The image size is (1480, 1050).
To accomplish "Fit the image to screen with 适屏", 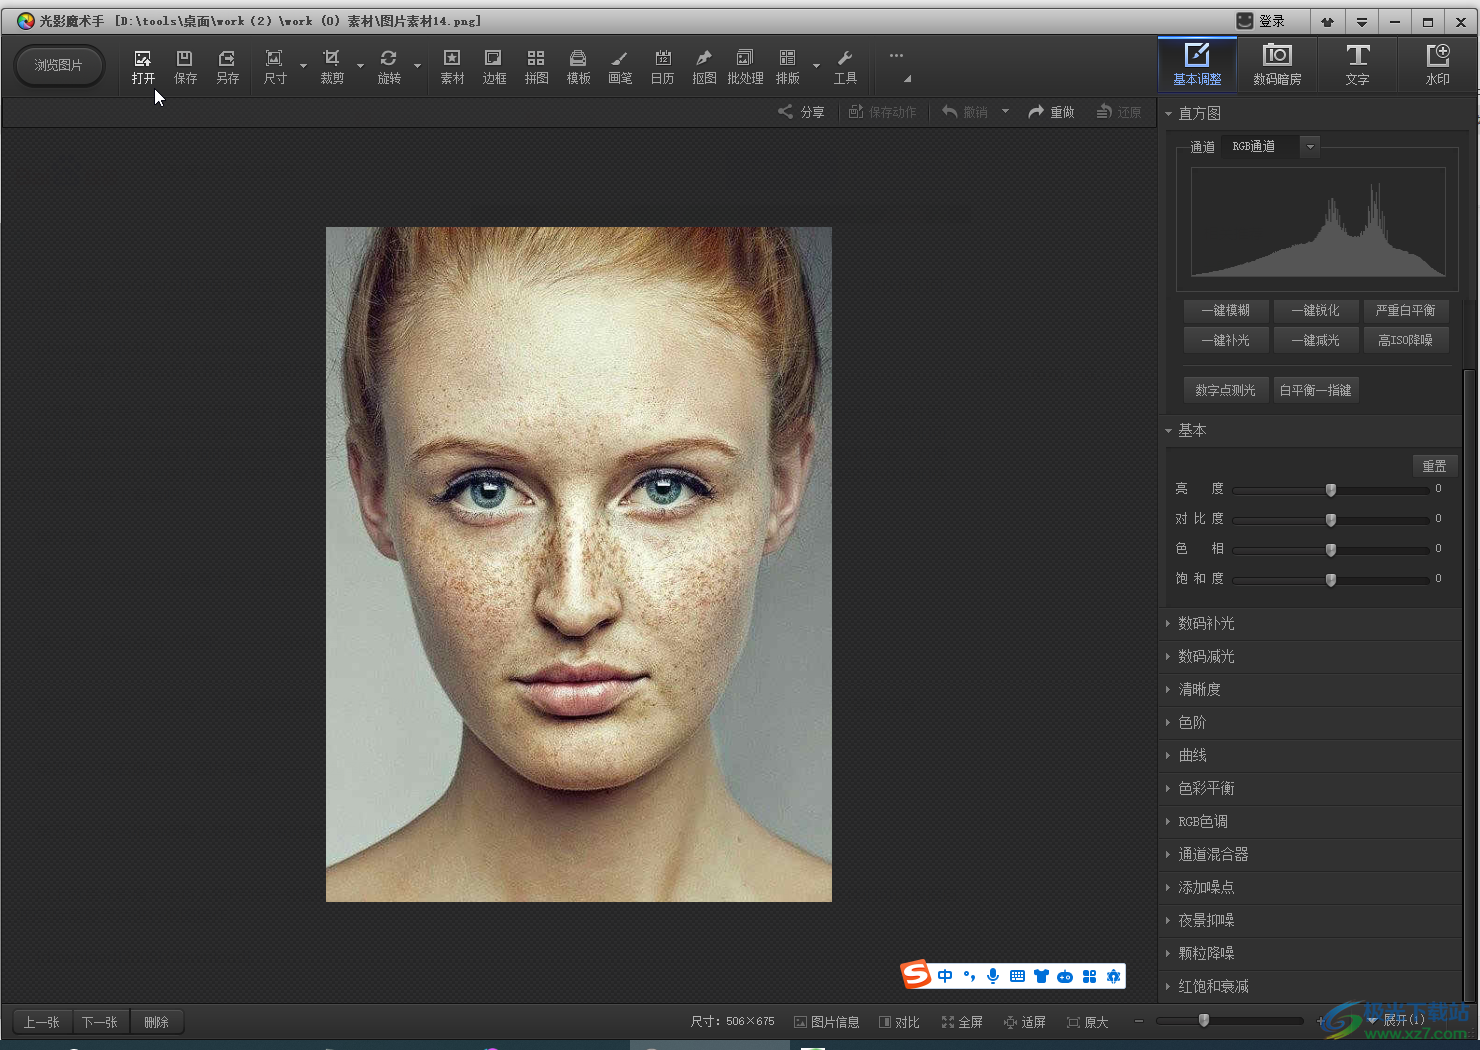I will 1025,1022.
